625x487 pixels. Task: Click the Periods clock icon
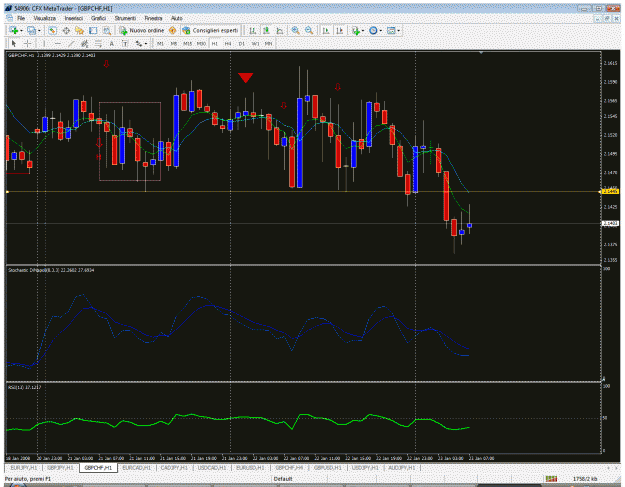point(373,30)
